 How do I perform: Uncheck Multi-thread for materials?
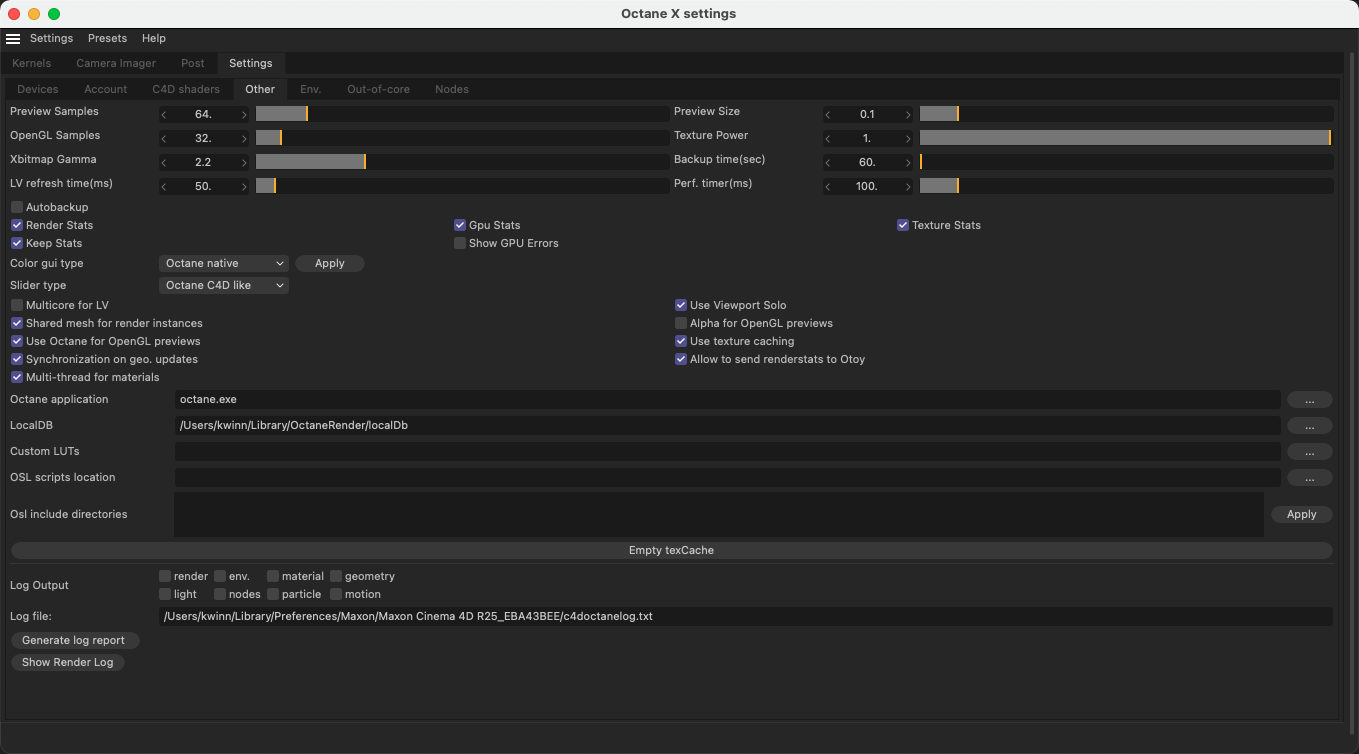[x=17, y=377]
